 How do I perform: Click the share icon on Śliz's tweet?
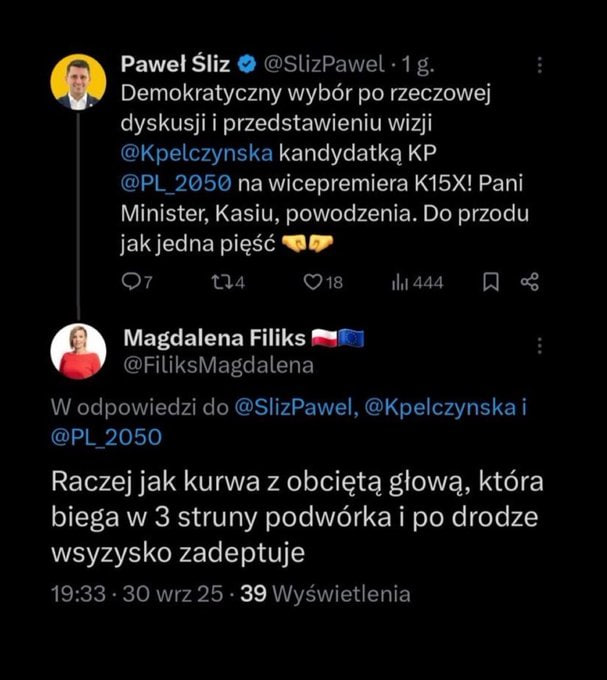point(530,282)
